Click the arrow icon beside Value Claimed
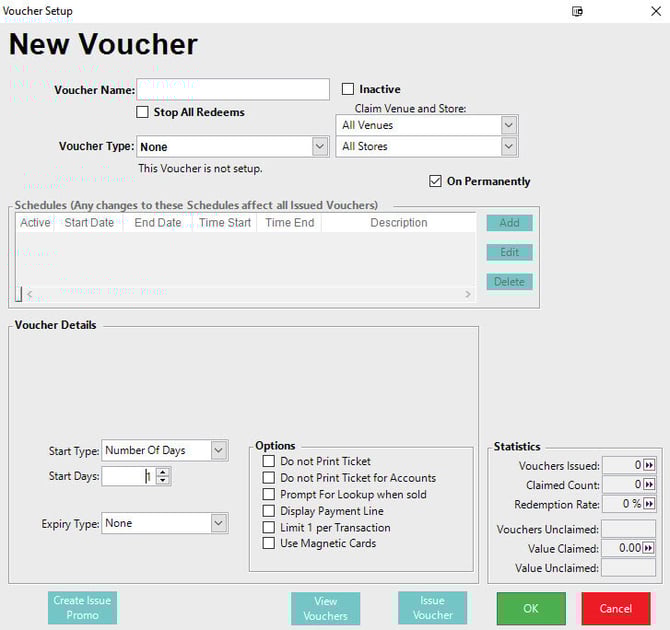Image resolution: width=670 pixels, height=630 pixels. coord(649,548)
